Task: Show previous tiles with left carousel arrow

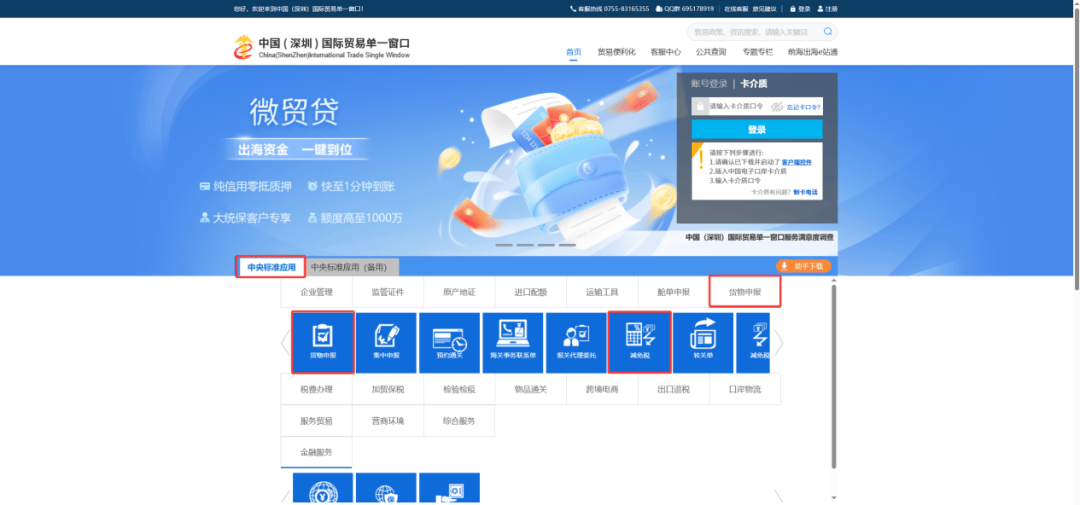Action: (285, 342)
